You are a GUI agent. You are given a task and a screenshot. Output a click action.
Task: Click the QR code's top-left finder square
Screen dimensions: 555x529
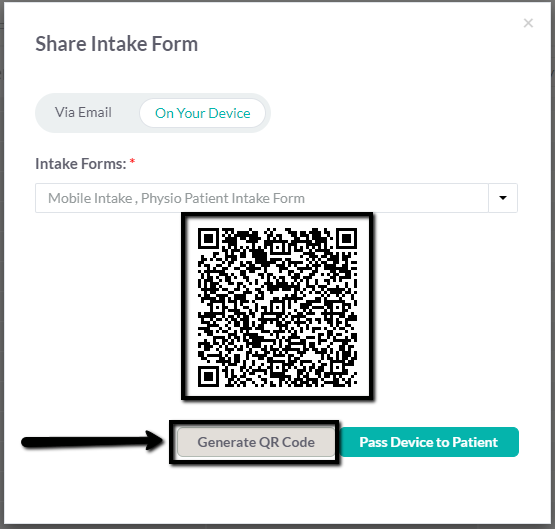pyautogui.click(x=208, y=238)
